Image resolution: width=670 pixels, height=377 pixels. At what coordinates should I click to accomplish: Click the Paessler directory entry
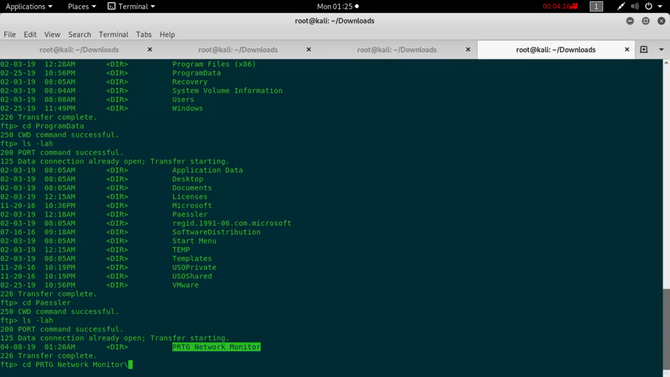pyautogui.click(x=190, y=214)
